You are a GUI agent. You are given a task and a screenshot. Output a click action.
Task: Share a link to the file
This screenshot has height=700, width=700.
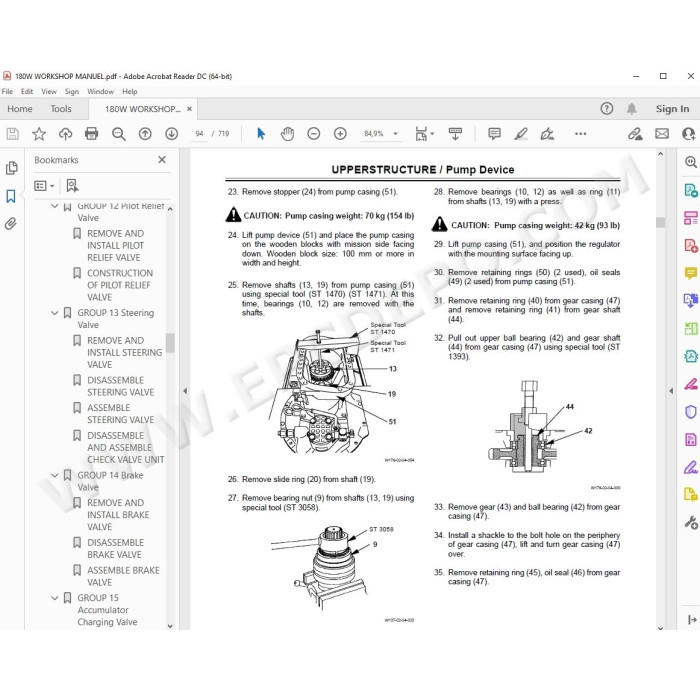coord(635,133)
